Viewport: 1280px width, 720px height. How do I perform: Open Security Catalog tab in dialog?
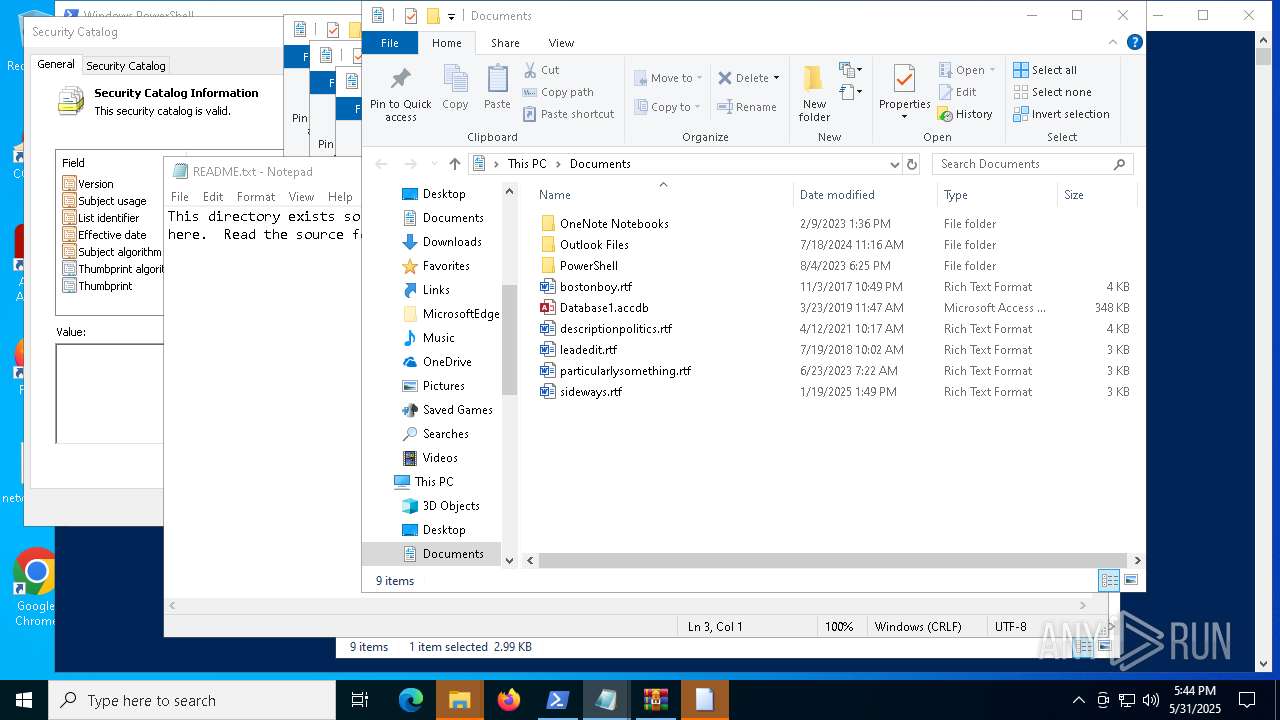tap(126, 66)
